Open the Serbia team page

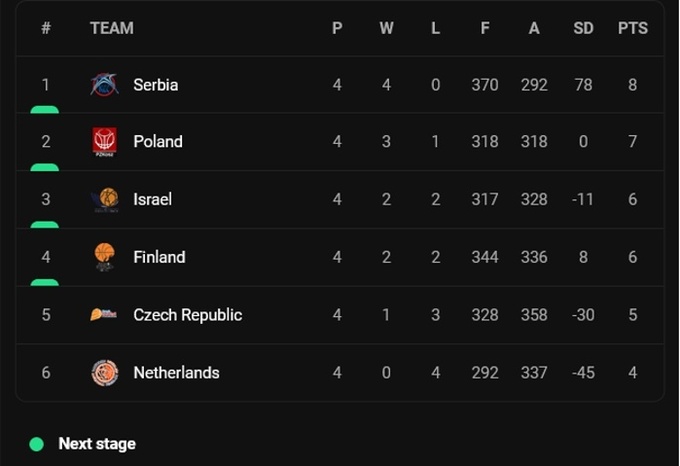155,85
